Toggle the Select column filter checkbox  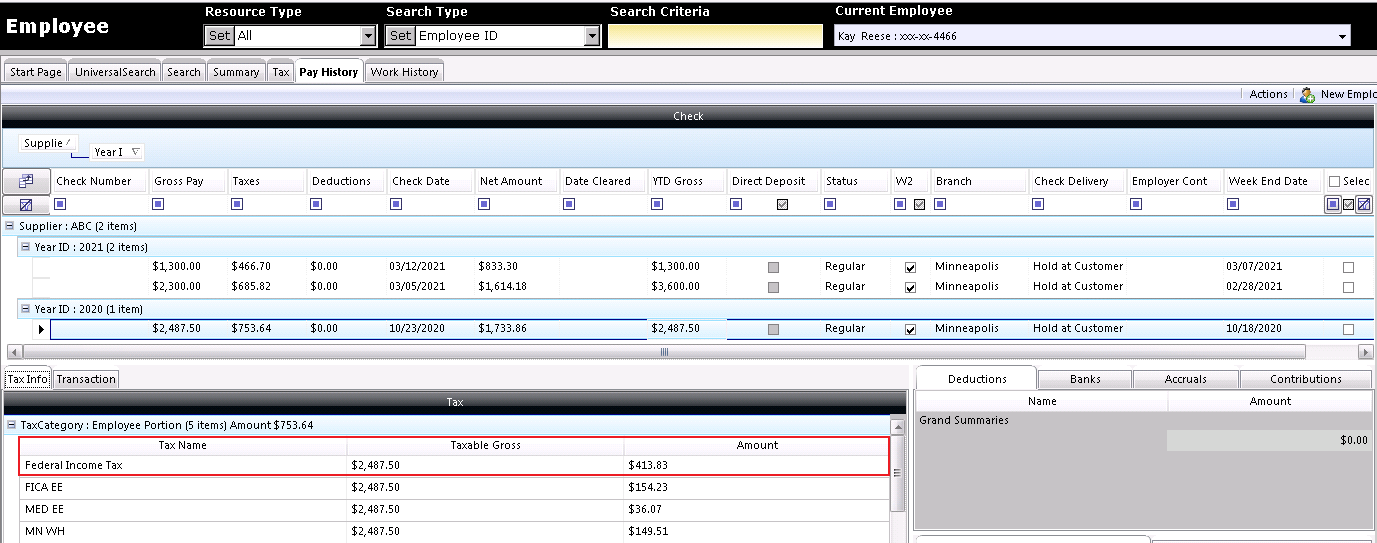pyautogui.click(x=1349, y=204)
